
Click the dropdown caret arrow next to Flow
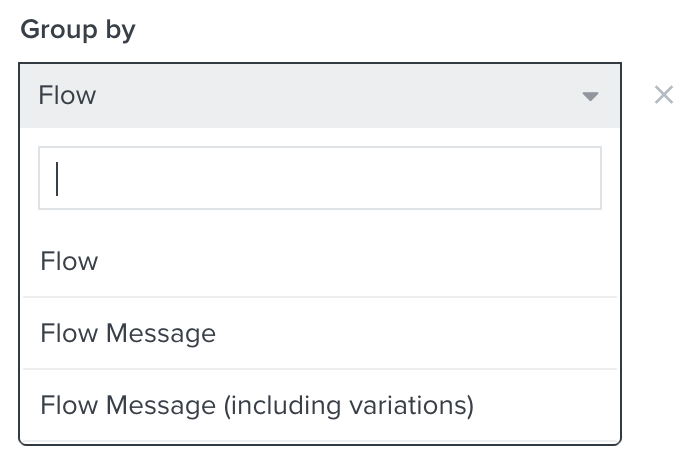(590, 96)
